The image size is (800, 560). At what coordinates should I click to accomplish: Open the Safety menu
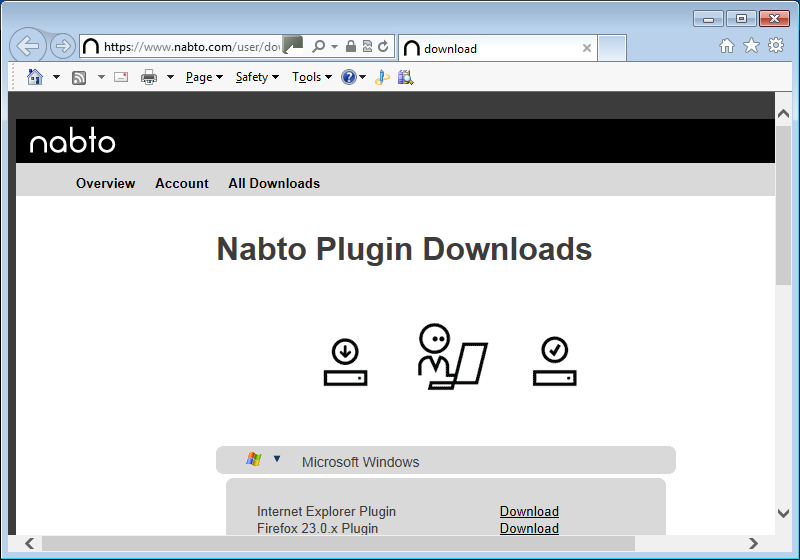(x=257, y=77)
